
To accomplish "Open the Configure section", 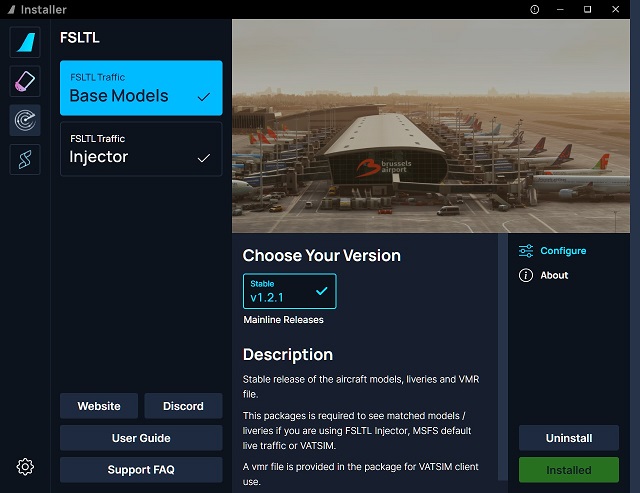I will (x=552, y=251).
